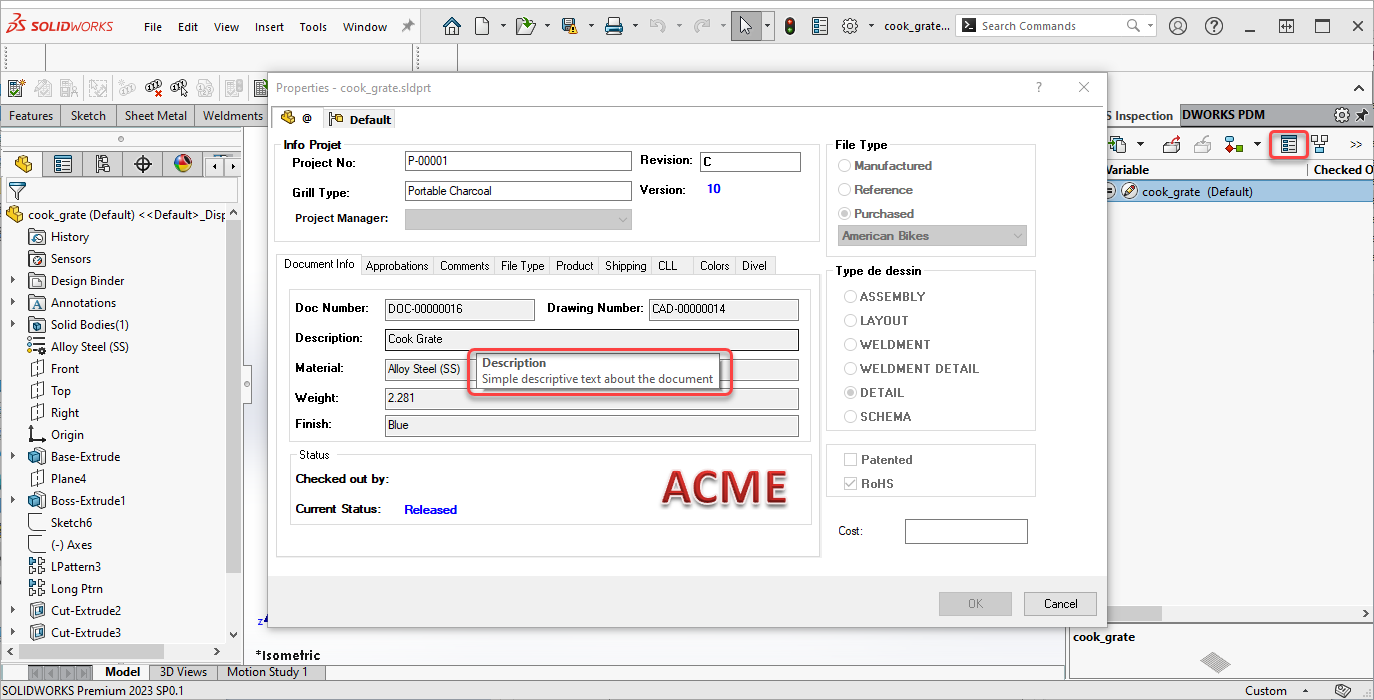Screen dimensions: 1374x700
Task: Open the PropertyManager tab icon
Action: point(63,164)
